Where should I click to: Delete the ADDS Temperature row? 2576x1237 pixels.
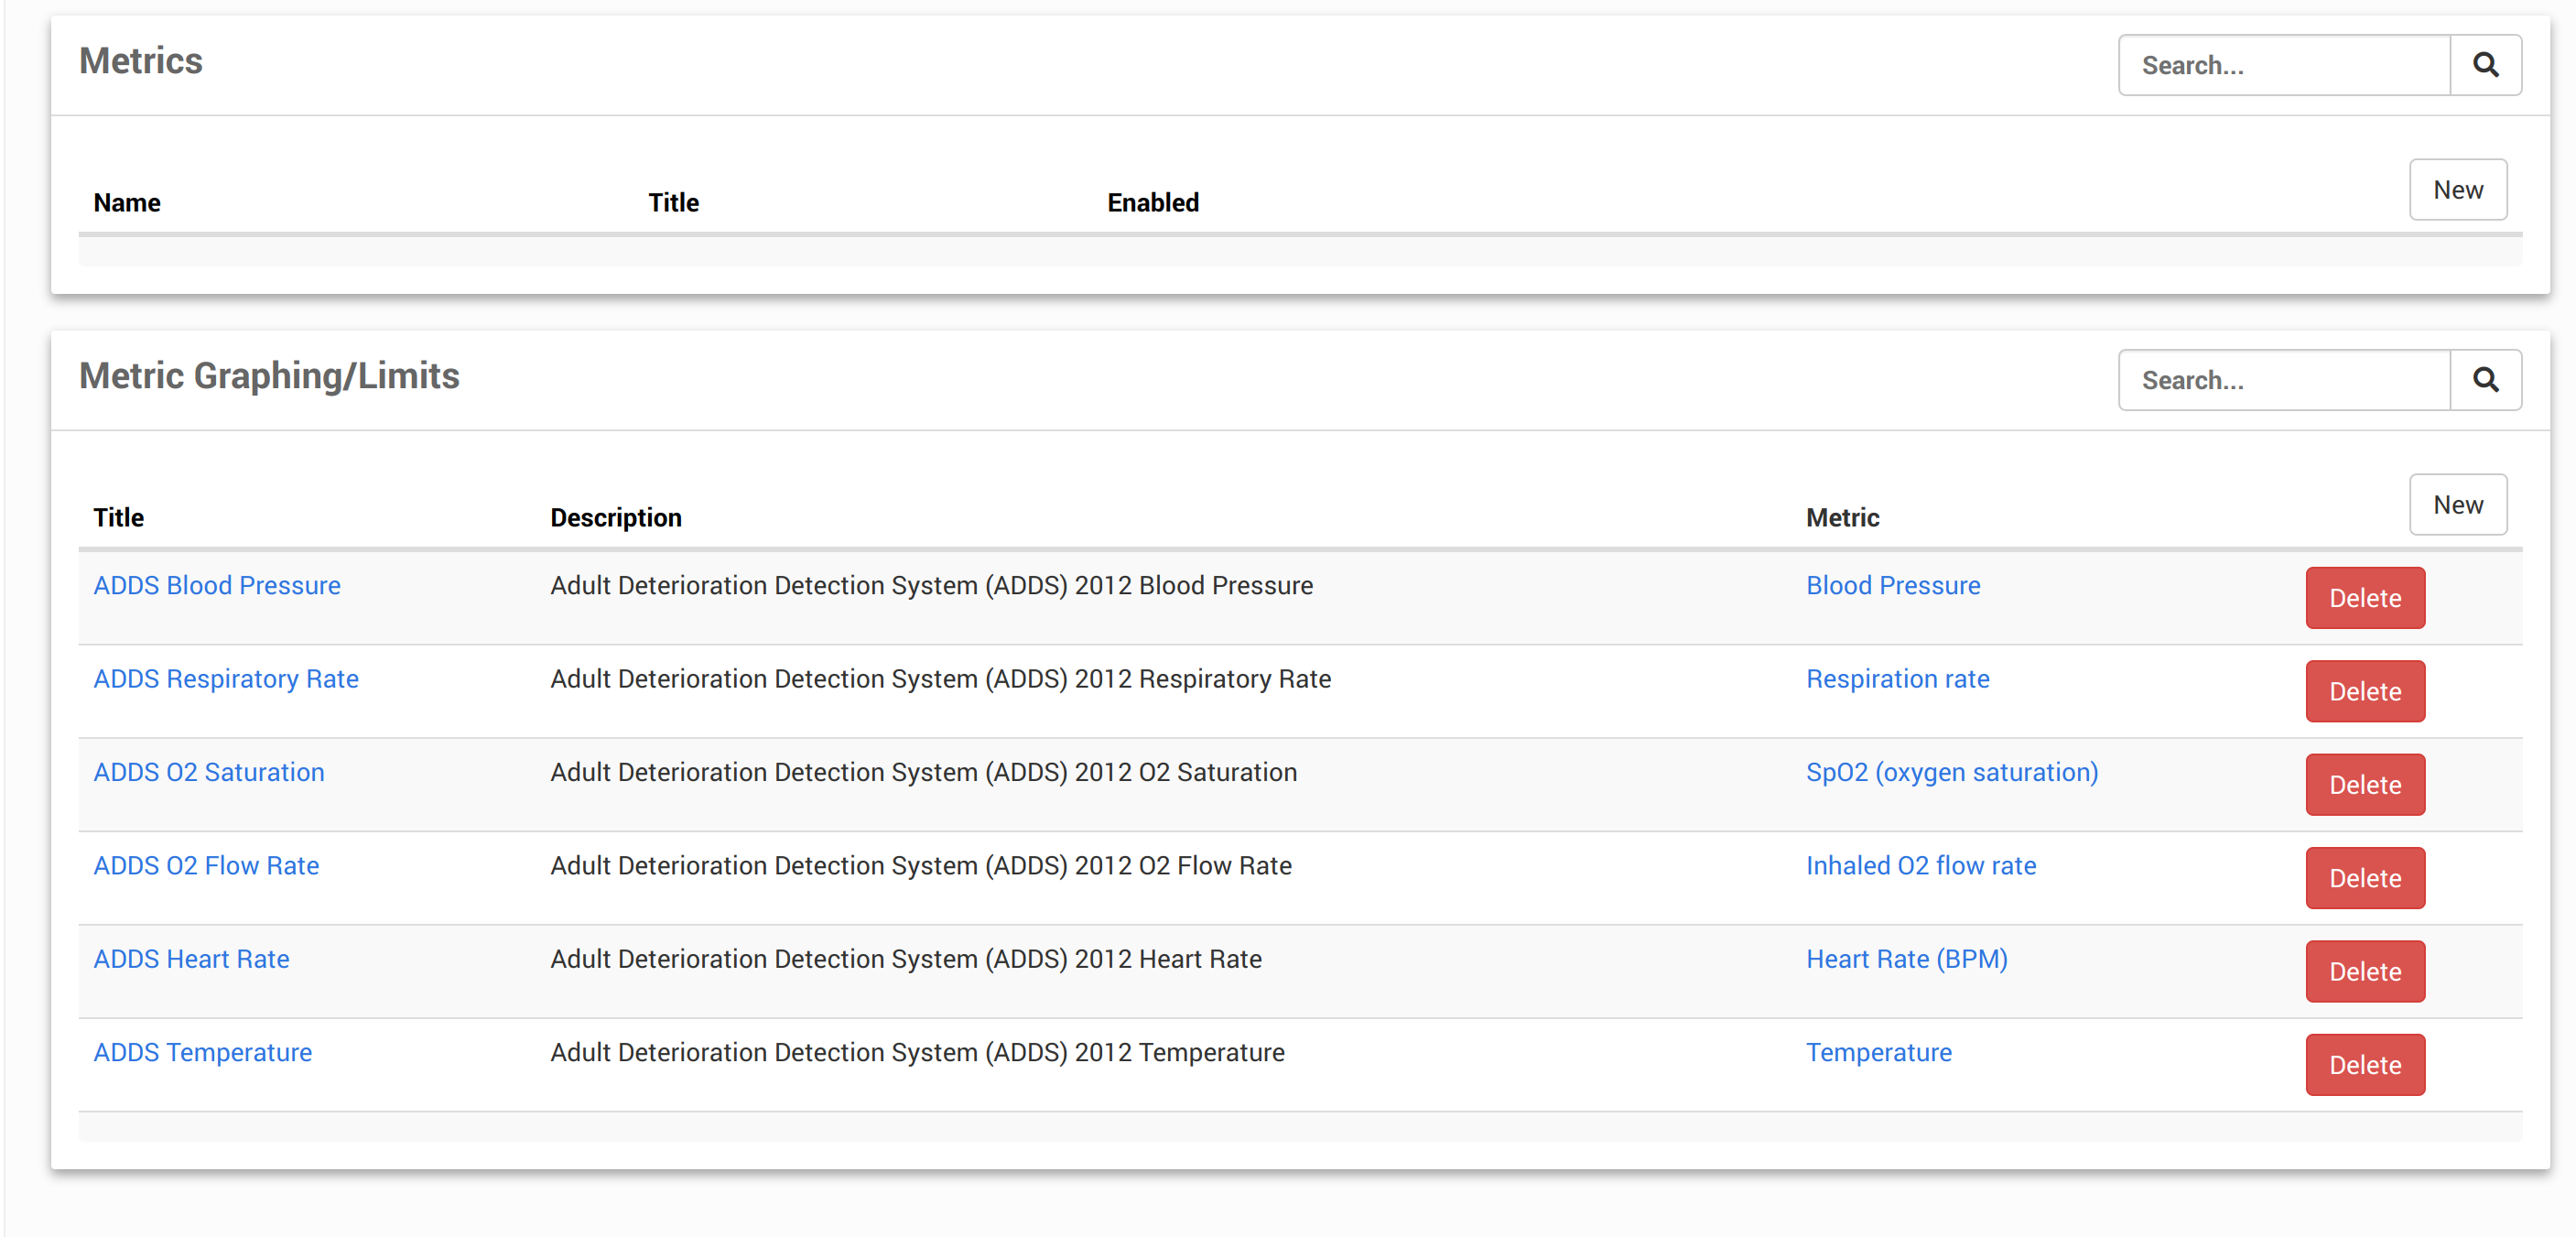[x=2364, y=1065]
